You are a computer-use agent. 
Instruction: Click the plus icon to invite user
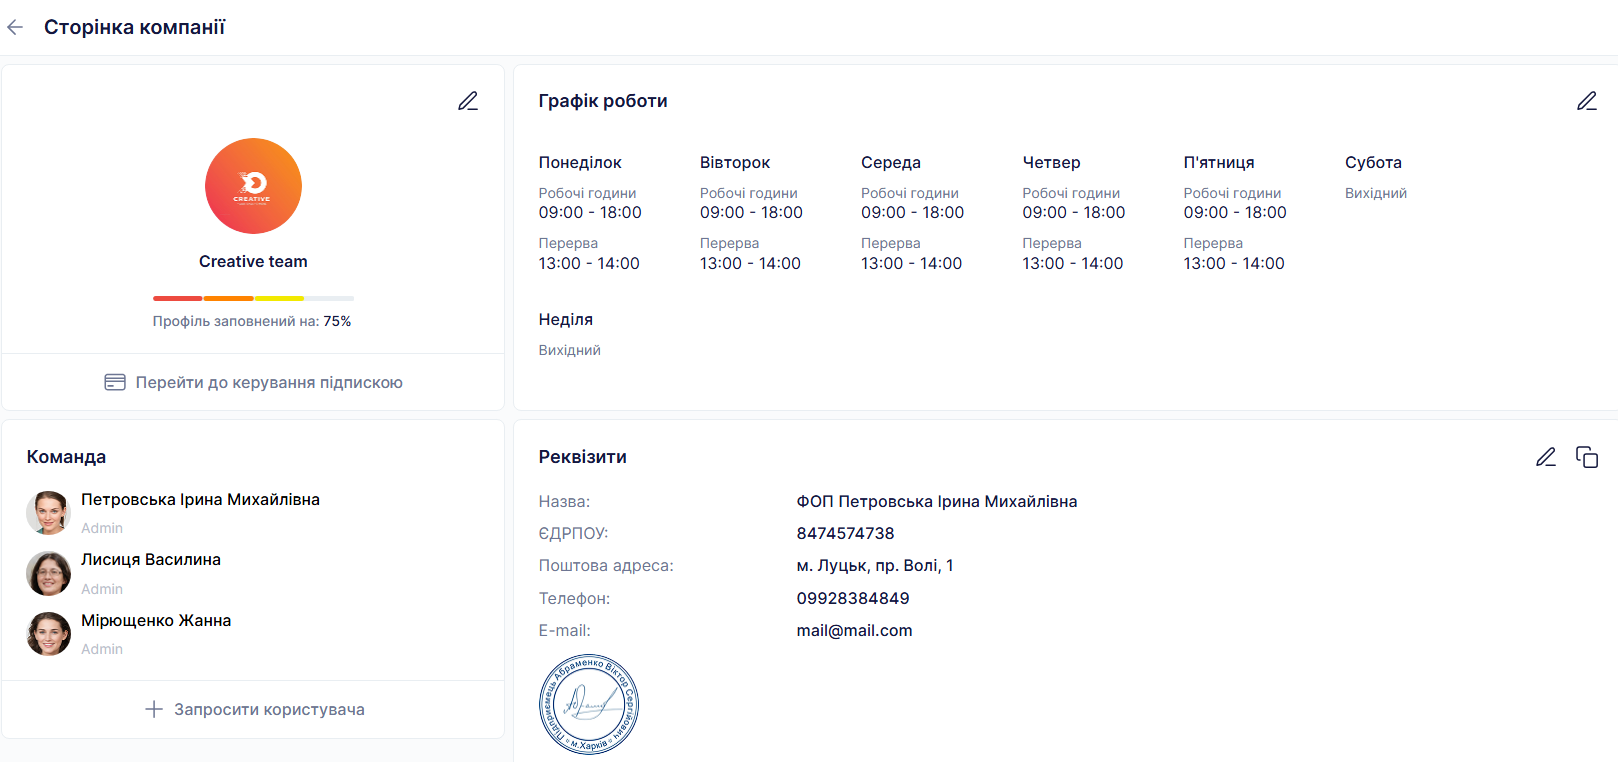tap(154, 709)
